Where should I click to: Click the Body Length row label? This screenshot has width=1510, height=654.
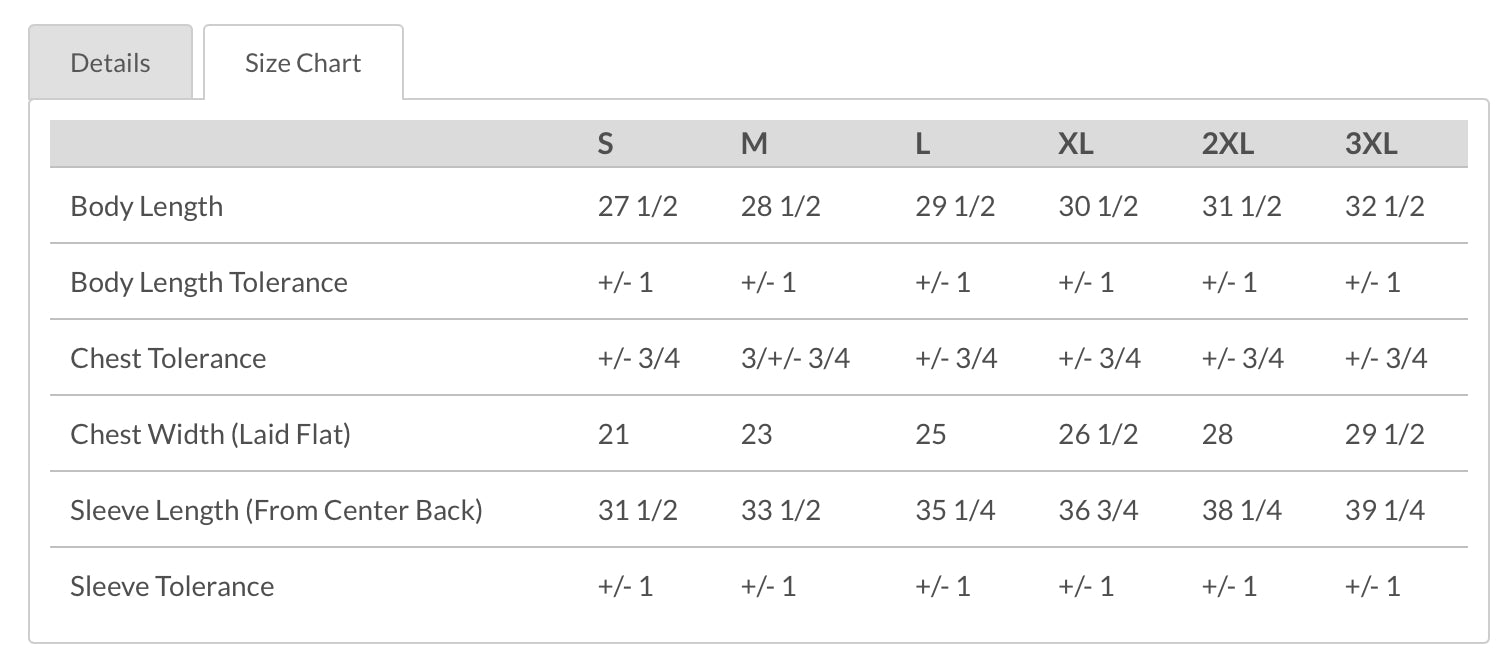click(147, 206)
